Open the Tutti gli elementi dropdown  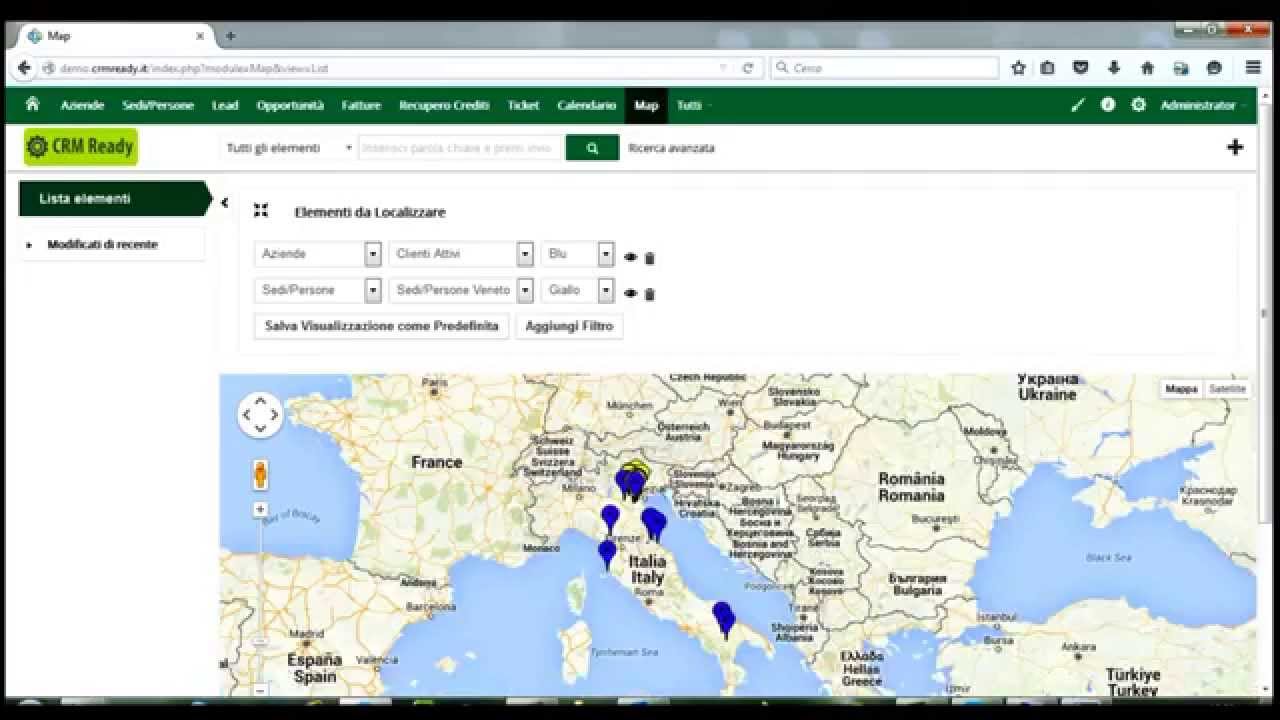pos(288,148)
